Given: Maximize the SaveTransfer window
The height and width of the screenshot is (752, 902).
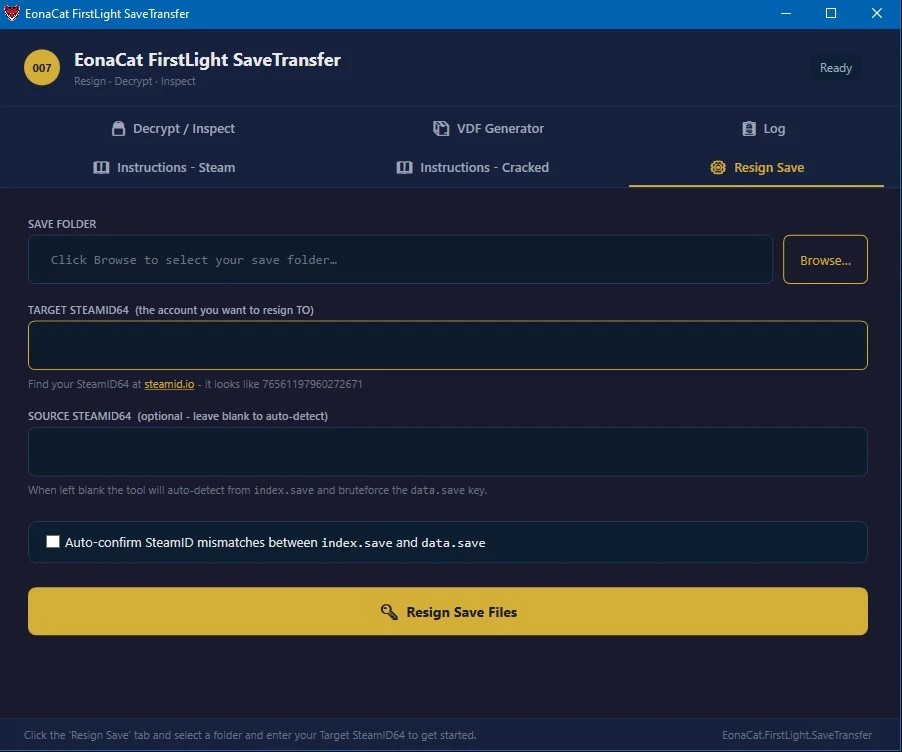Looking at the screenshot, I should [831, 13].
